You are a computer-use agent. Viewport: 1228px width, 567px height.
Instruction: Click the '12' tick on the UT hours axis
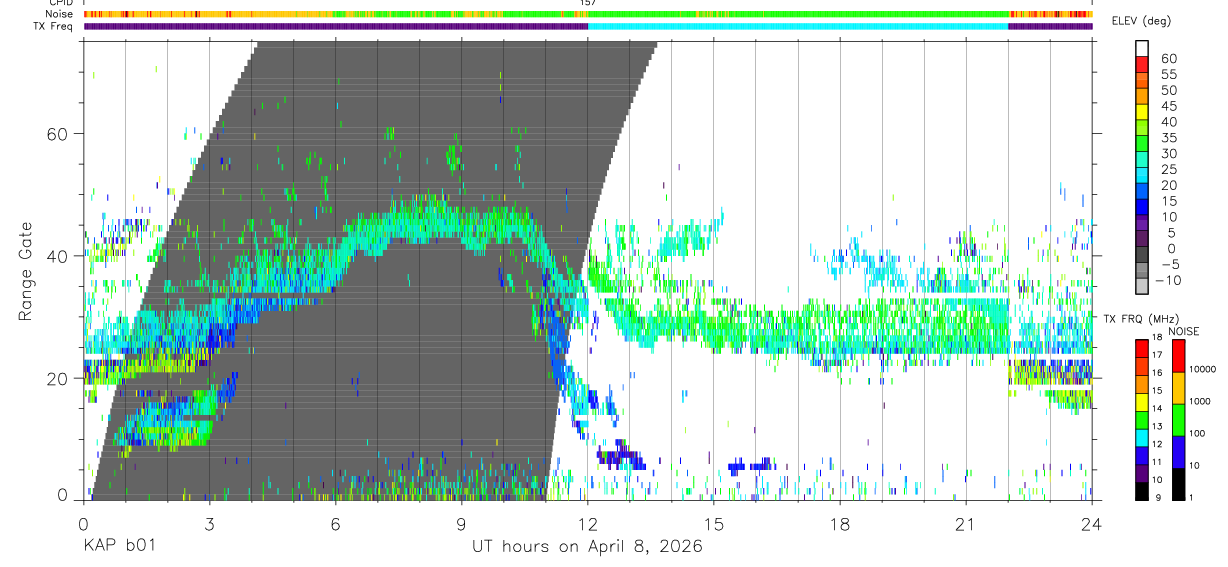[588, 523]
